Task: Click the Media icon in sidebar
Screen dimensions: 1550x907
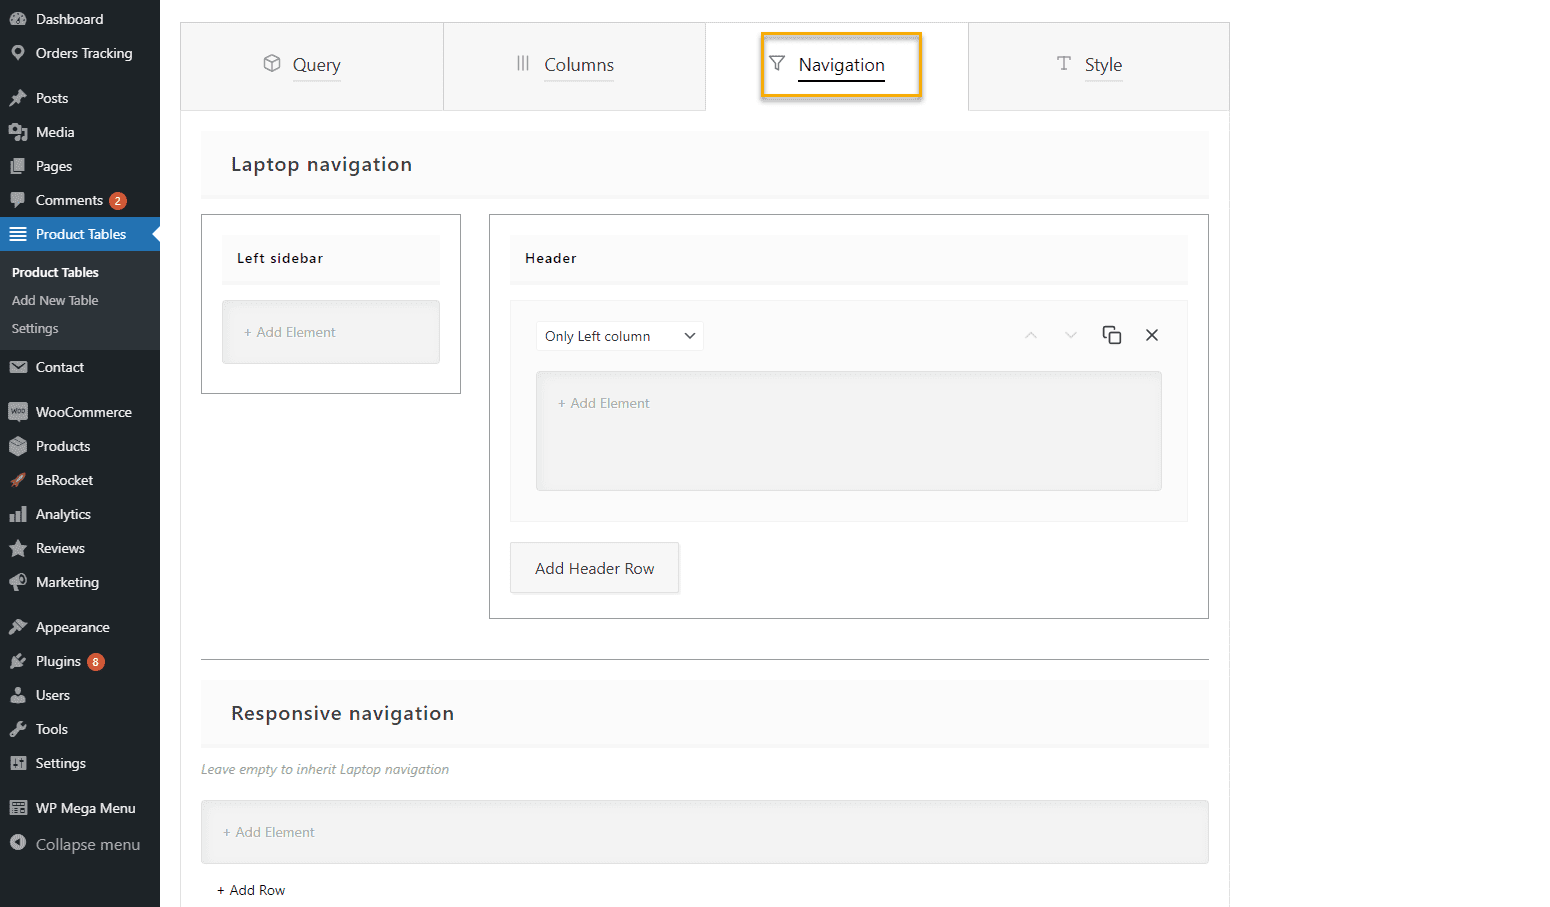Action: [18, 132]
